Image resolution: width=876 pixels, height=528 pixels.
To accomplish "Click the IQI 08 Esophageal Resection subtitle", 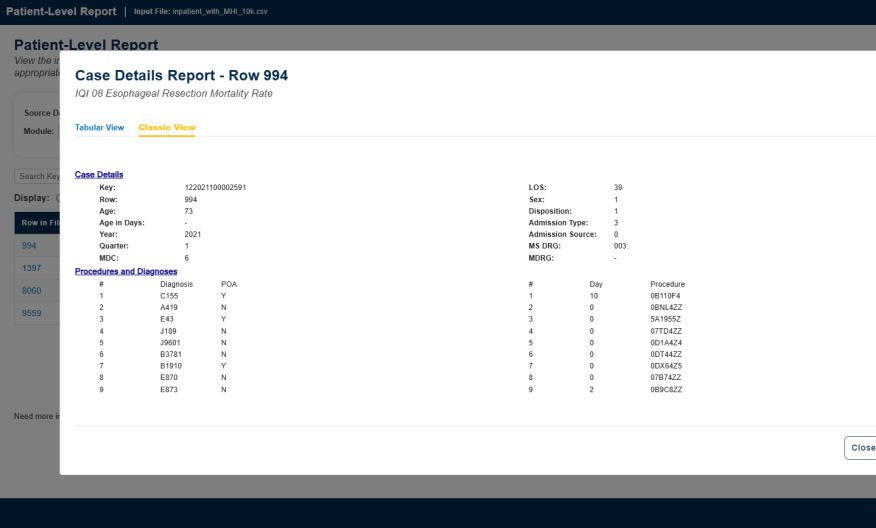I will click(173, 94).
